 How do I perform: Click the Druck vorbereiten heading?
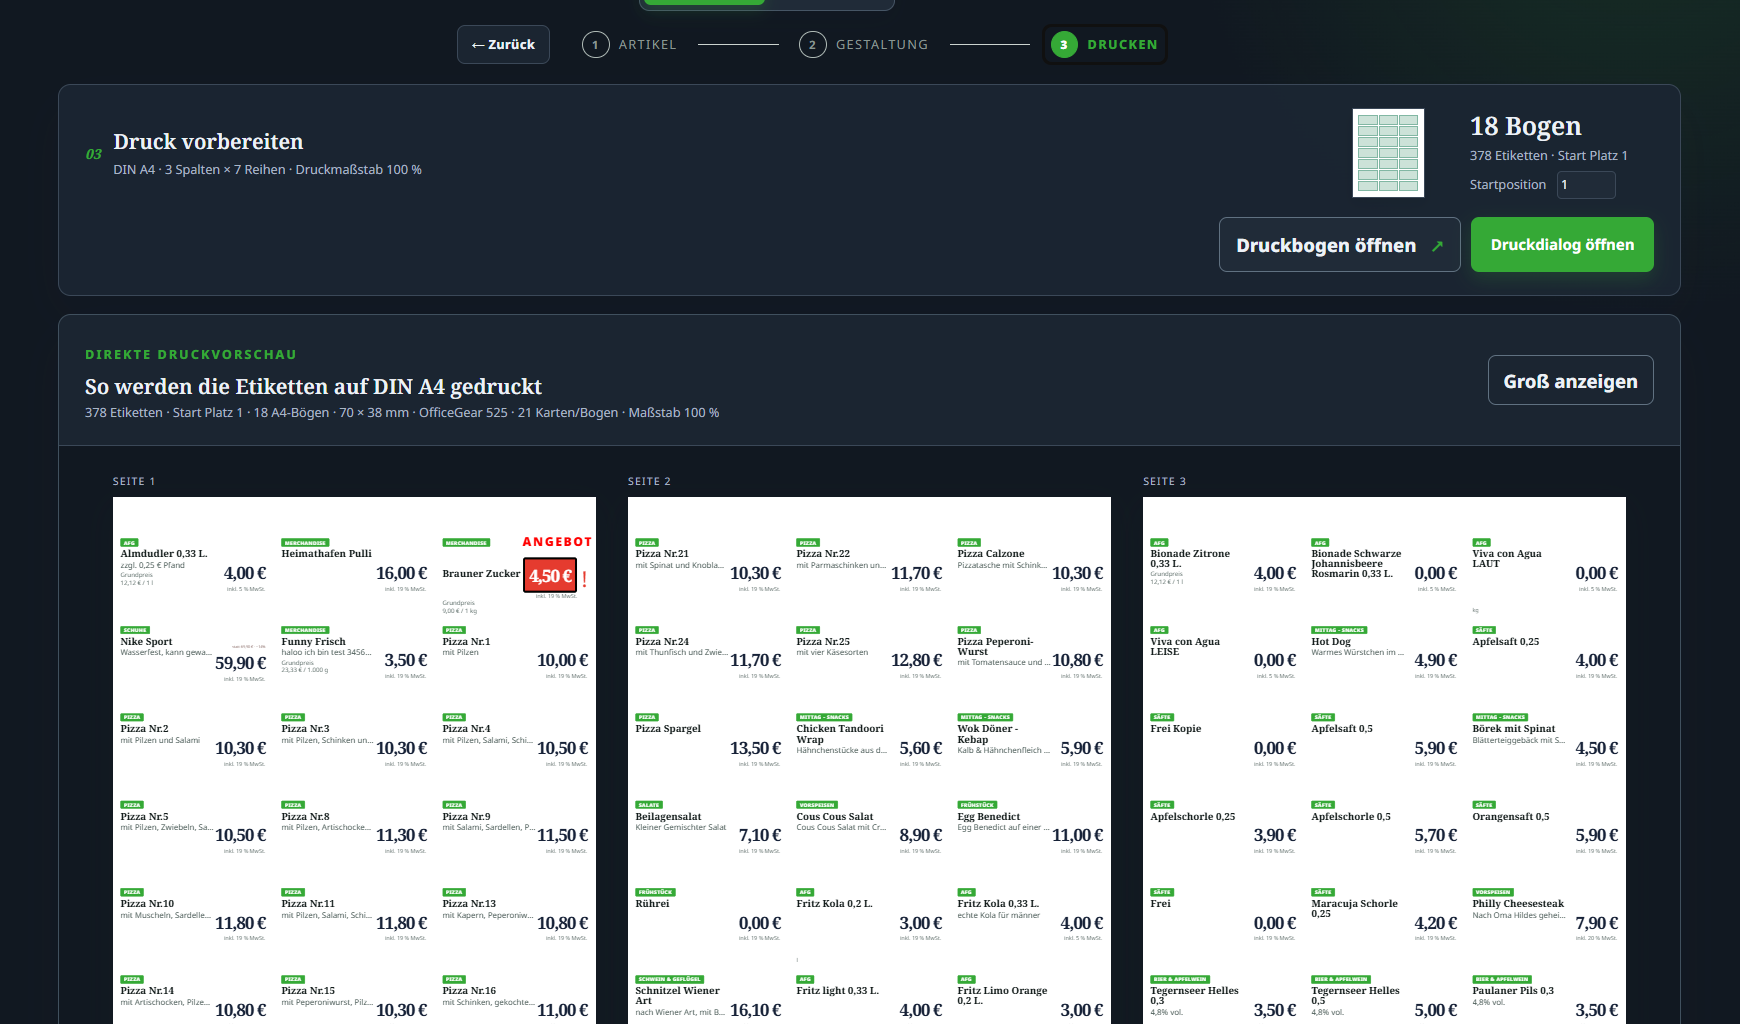coord(208,141)
